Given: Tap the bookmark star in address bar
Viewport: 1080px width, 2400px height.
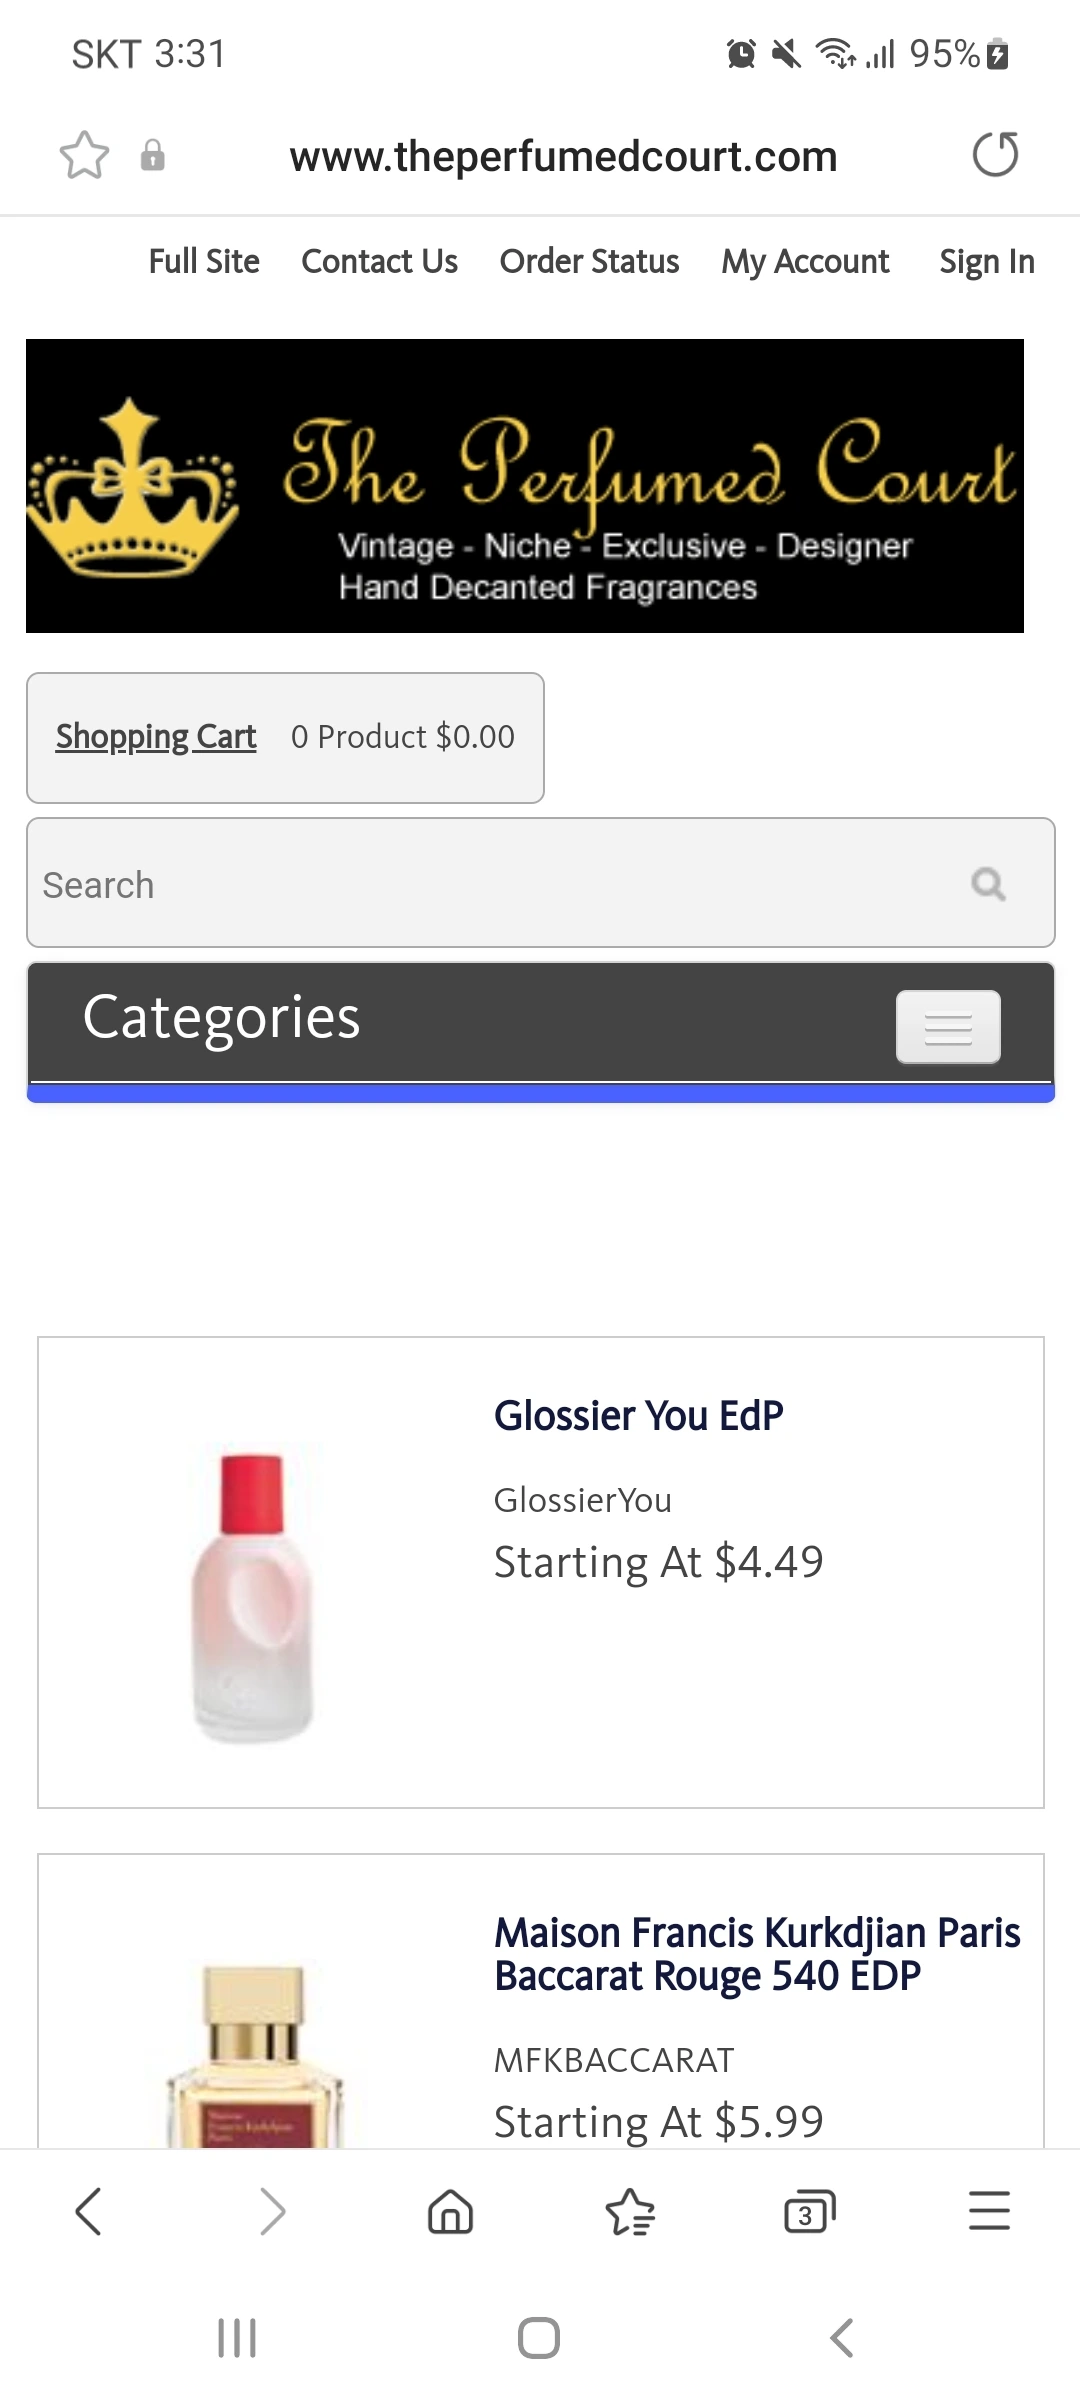Looking at the screenshot, I should coord(84,156).
